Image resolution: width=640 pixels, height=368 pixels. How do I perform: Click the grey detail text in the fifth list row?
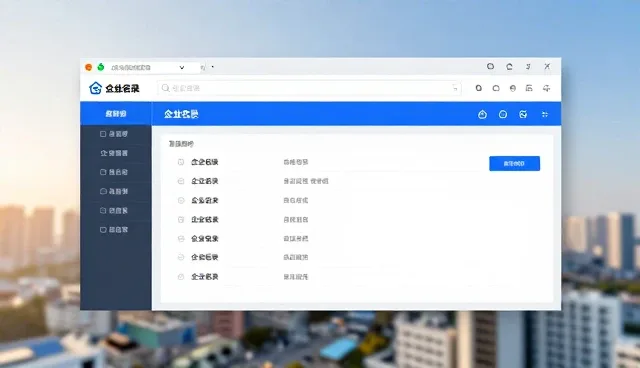296,239
